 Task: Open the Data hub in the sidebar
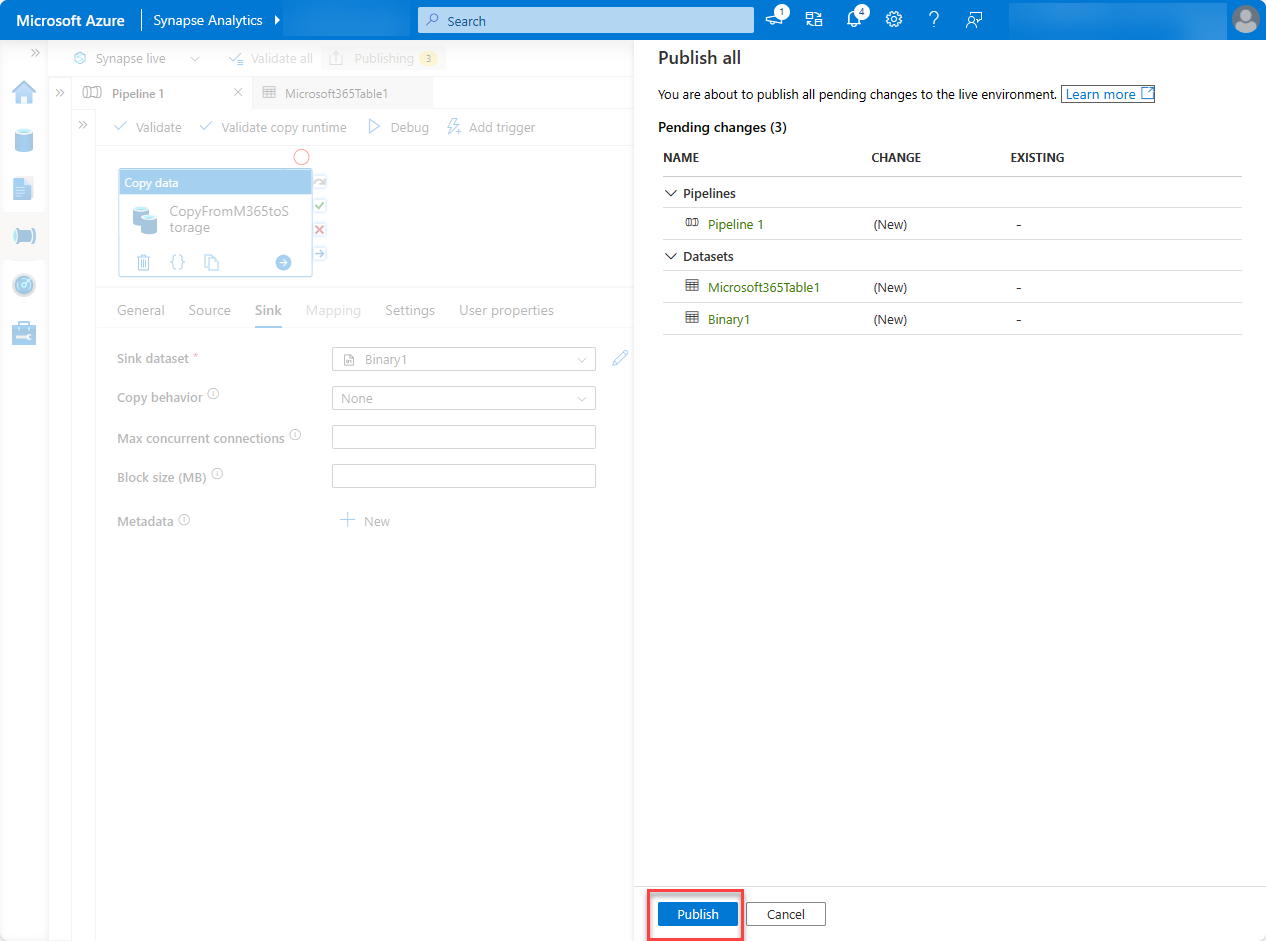tap(24, 140)
